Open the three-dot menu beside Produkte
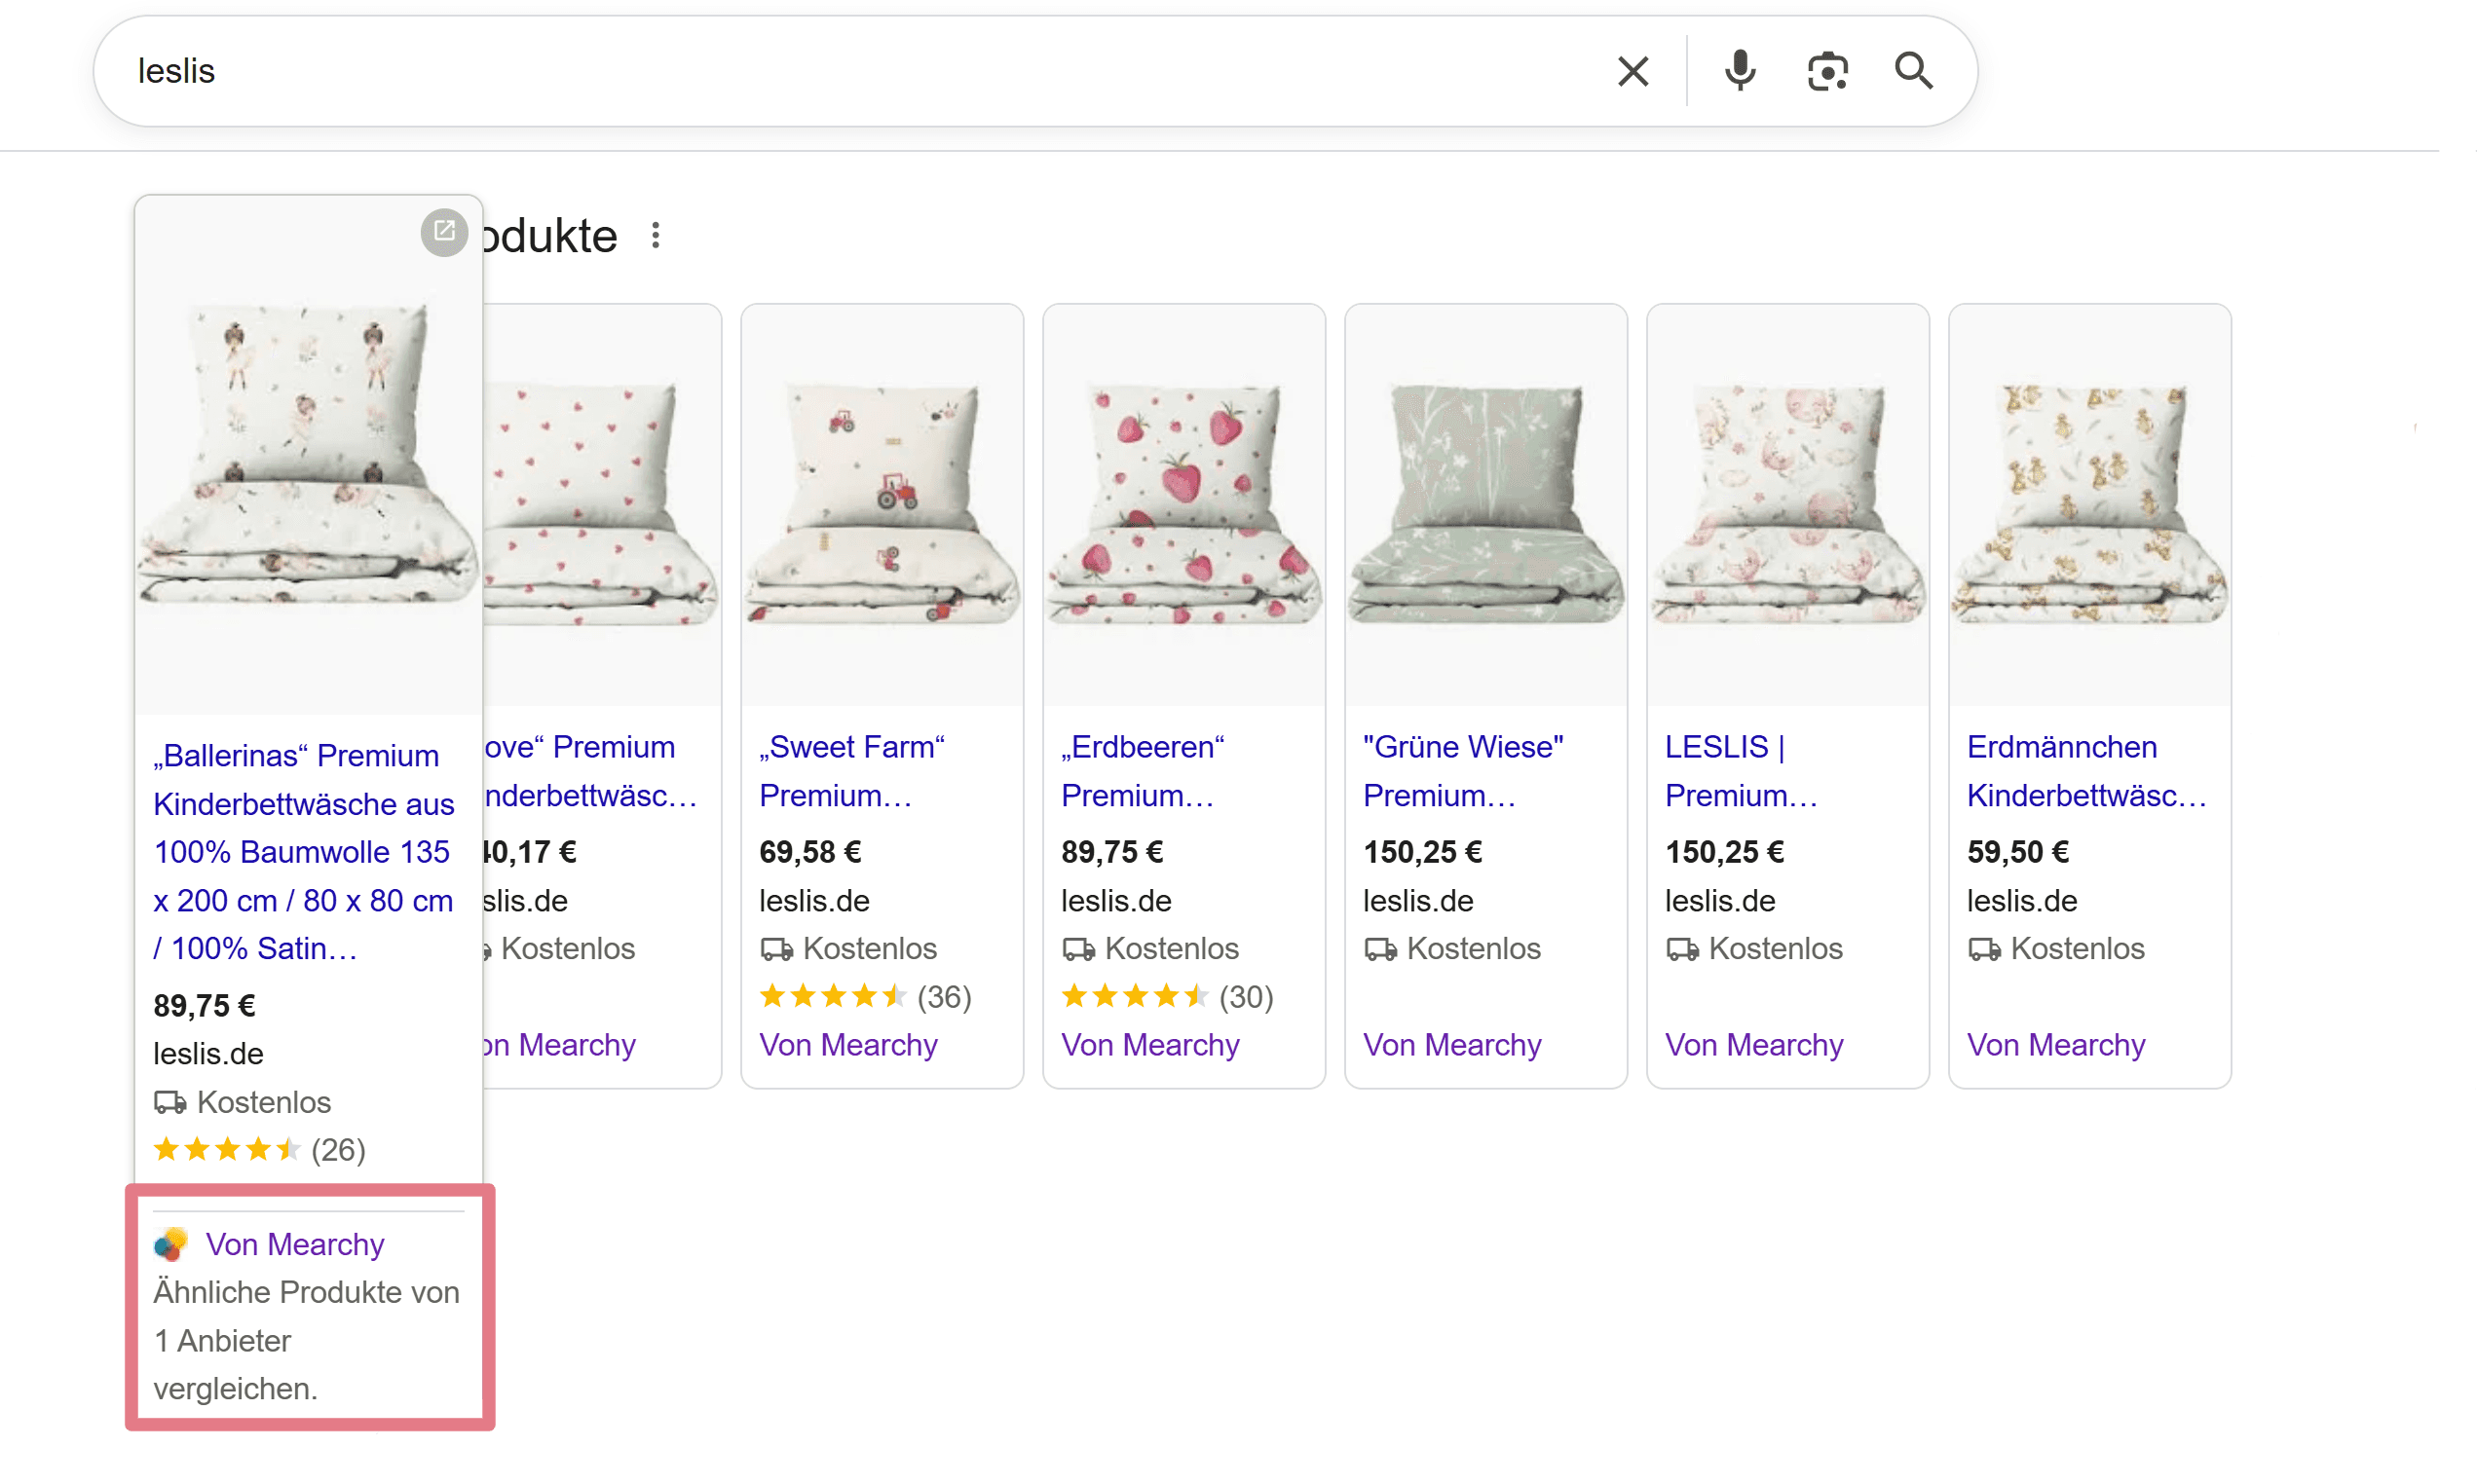This screenshot has width=2477, height=1484. coord(655,236)
